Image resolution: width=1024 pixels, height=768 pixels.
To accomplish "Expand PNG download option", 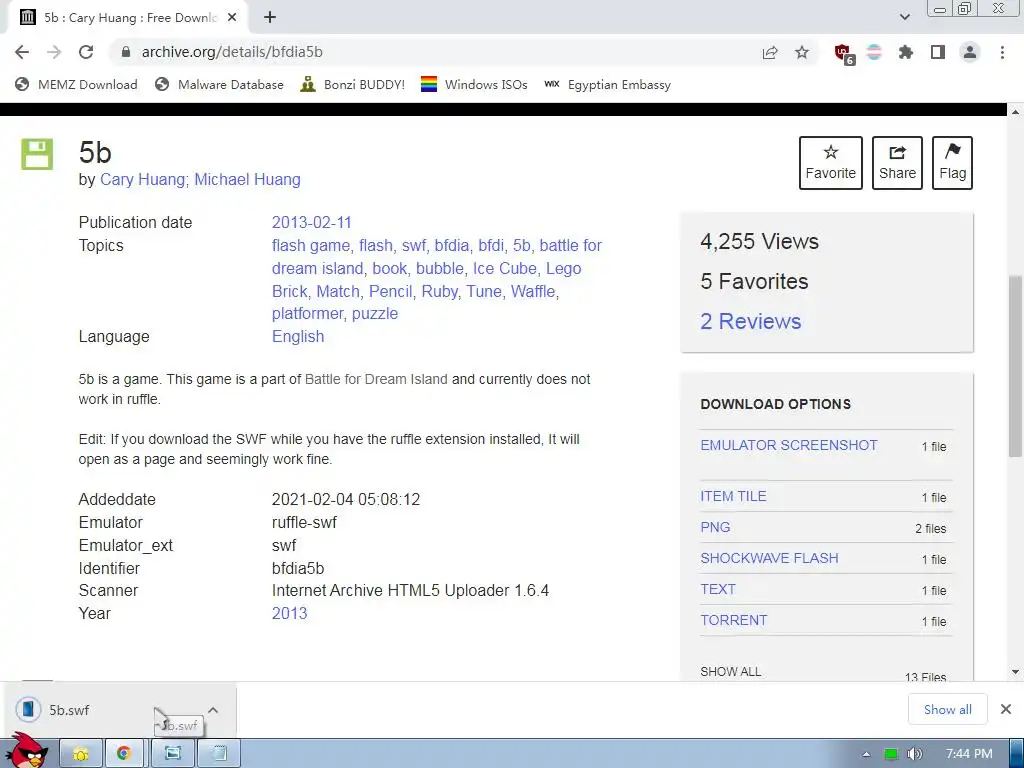I will coord(715,527).
